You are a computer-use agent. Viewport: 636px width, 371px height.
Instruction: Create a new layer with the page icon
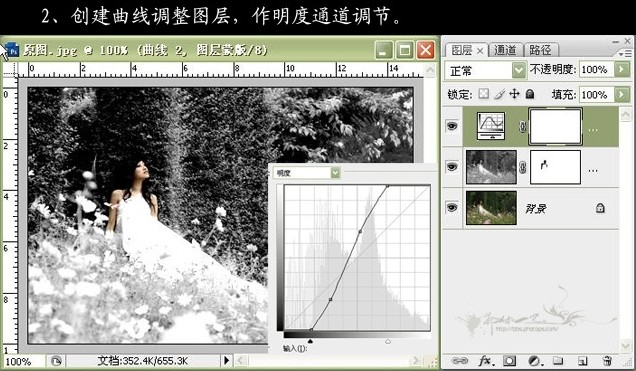[x=582, y=360]
